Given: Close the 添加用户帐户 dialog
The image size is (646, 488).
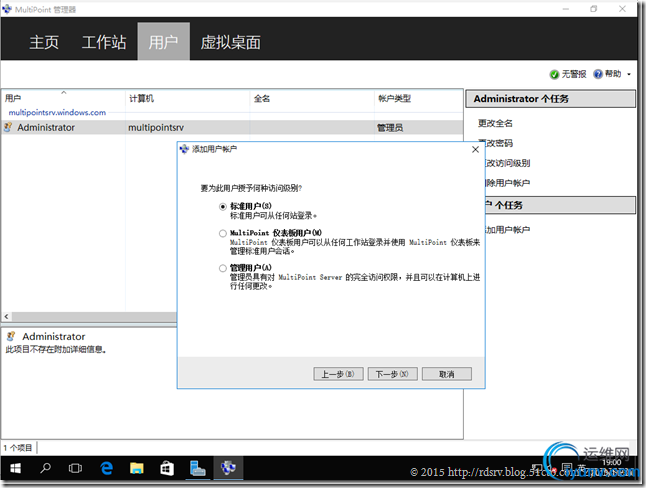Looking at the screenshot, I should point(475,149).
